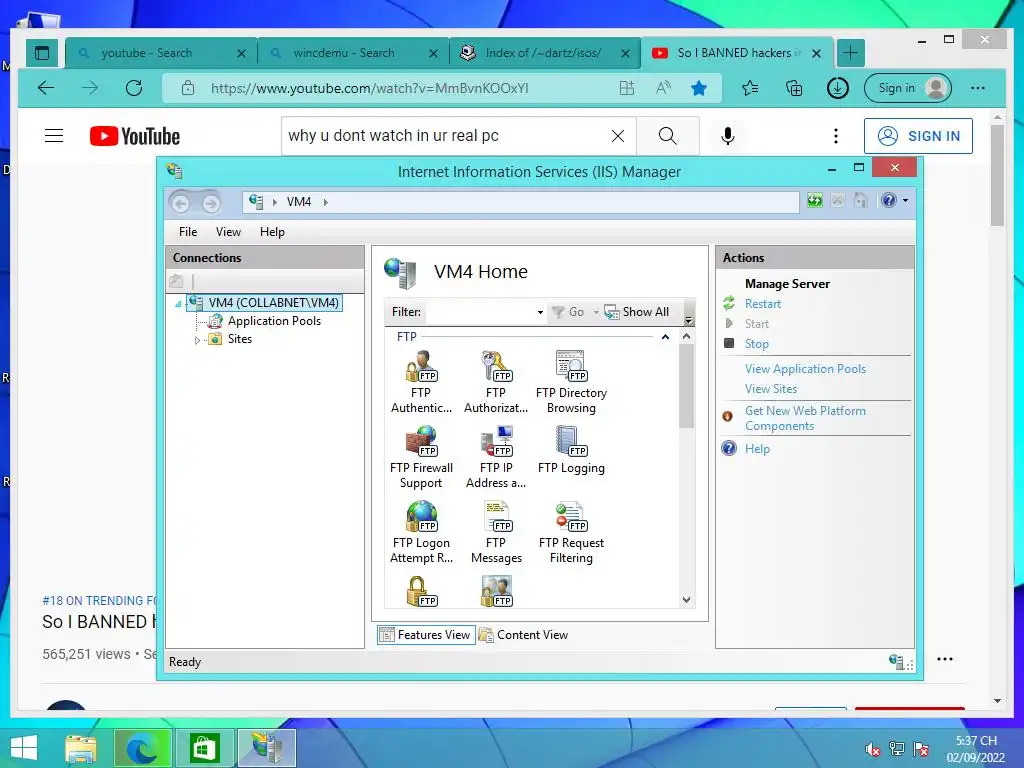
Task: Open Edge favorites list icon
Action: [750, 88]
